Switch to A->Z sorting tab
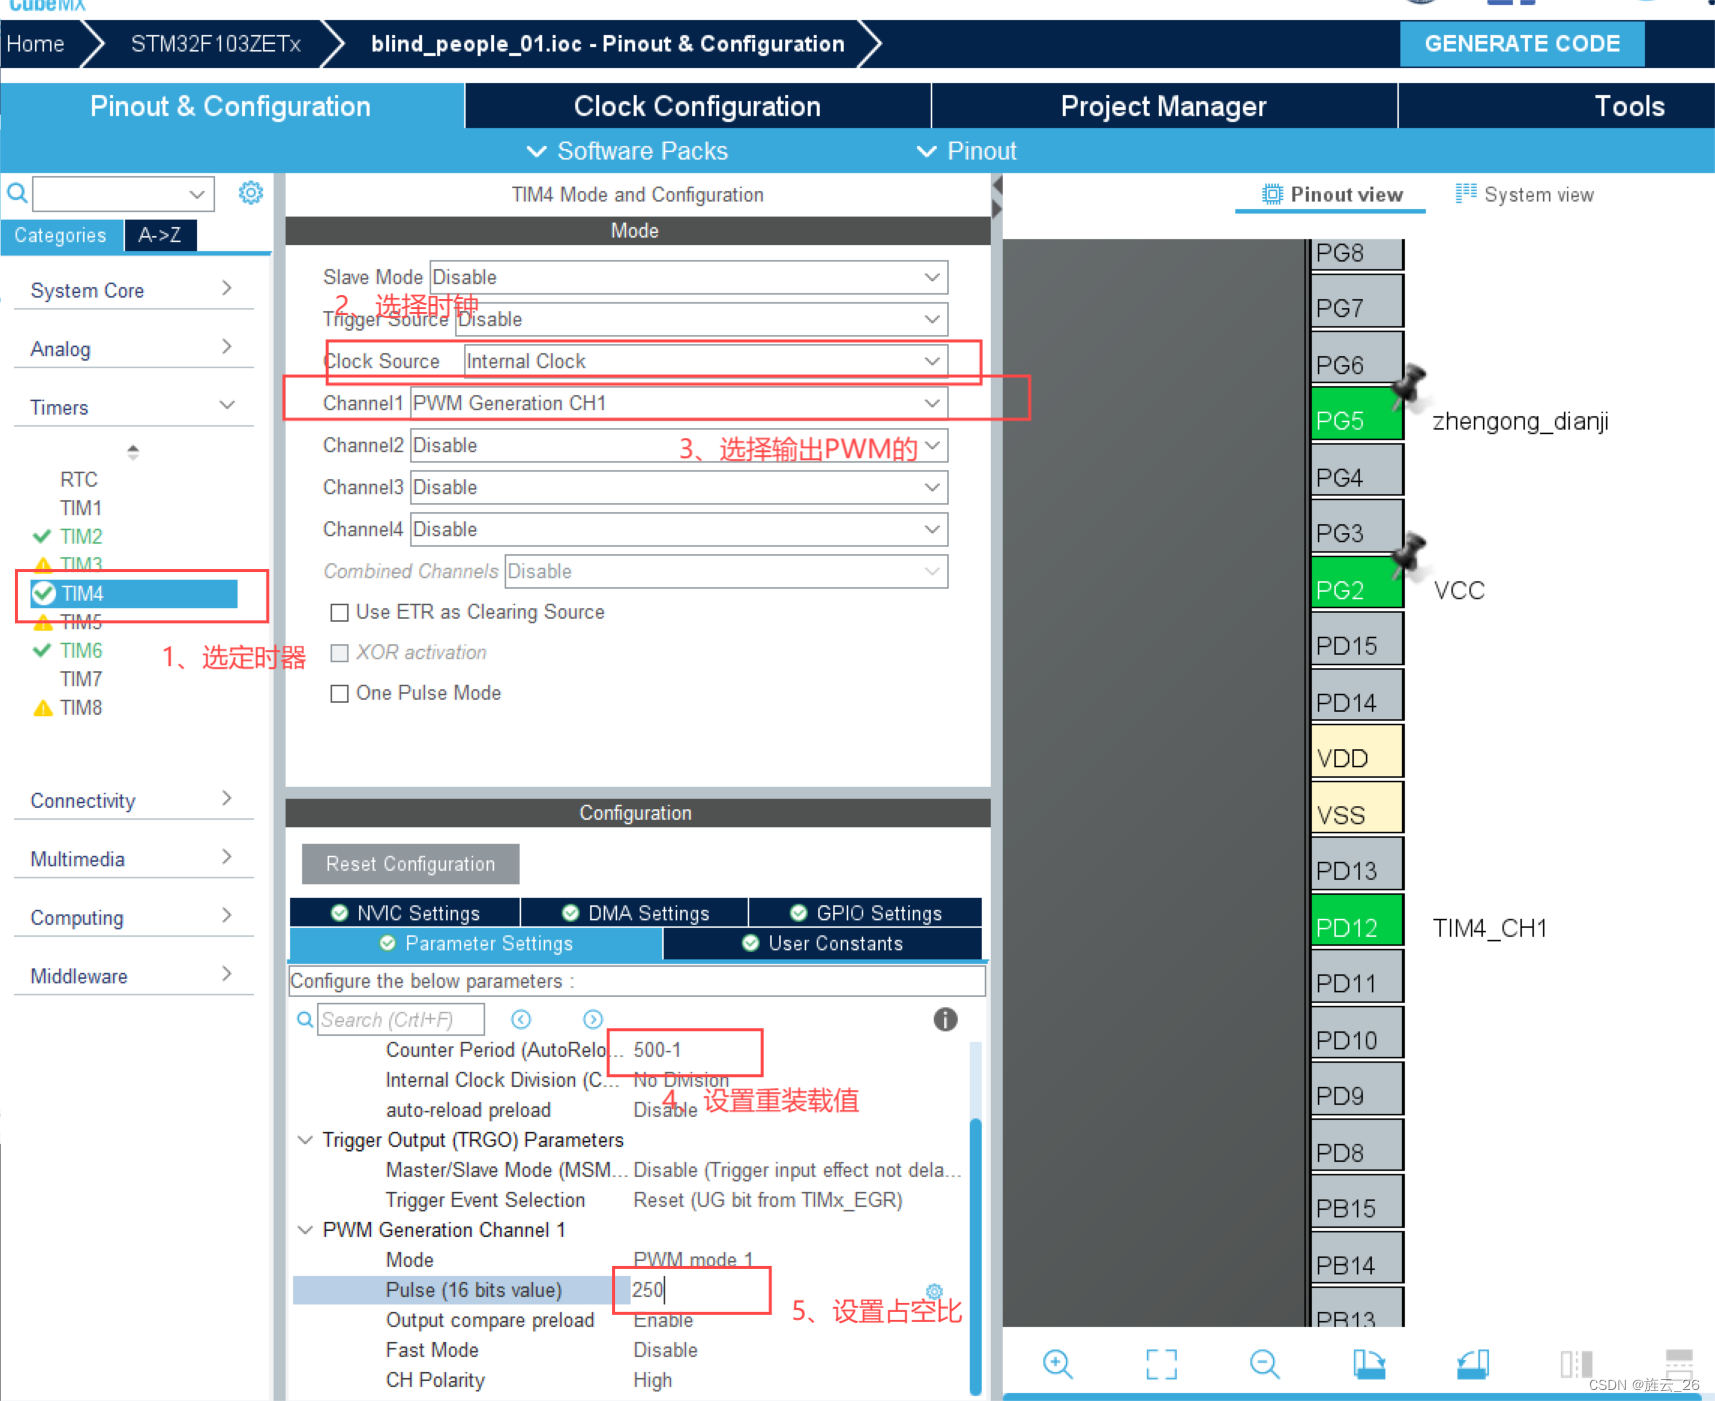1715x1401 pixels. 160,235
